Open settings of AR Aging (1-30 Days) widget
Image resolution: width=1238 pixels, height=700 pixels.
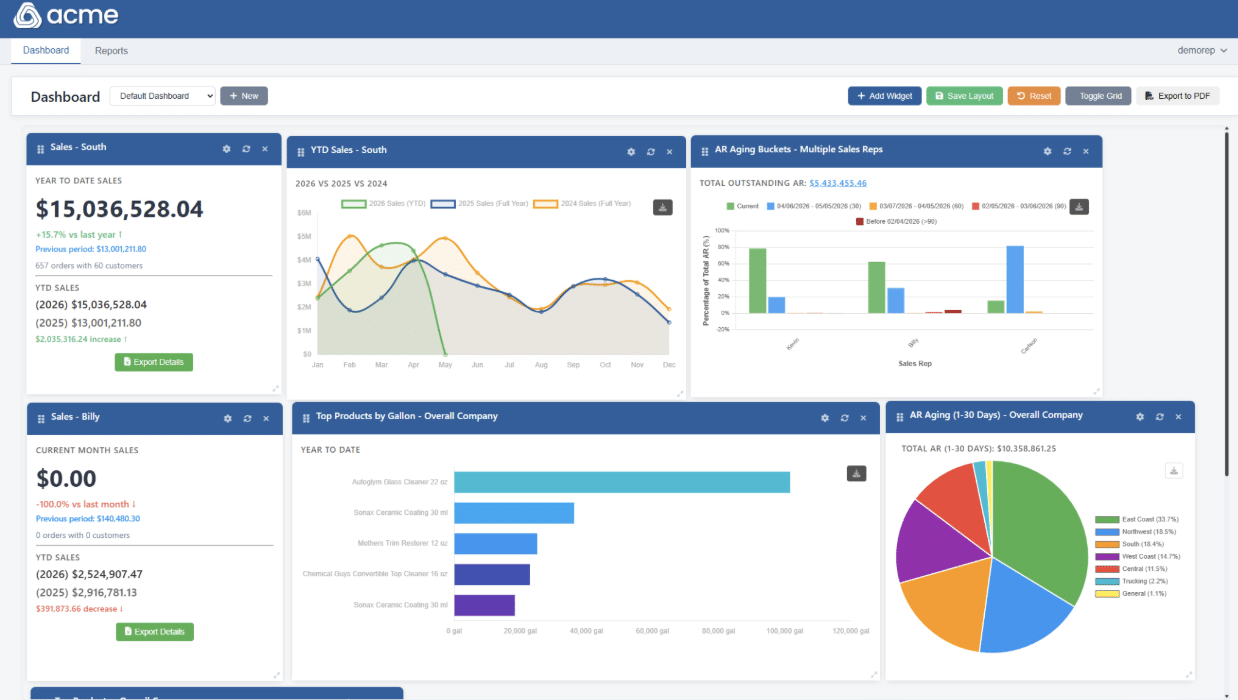tap(1140, 416)
